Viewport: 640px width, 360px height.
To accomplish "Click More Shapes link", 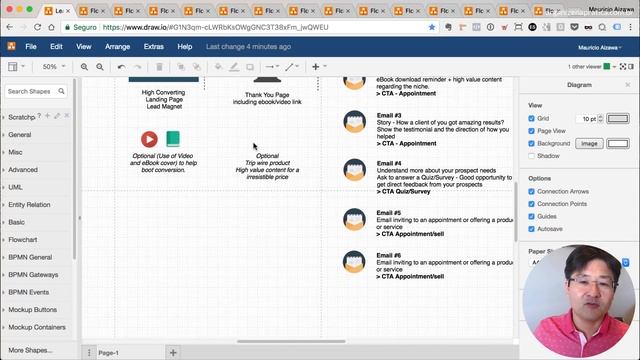I will (30, 350).
